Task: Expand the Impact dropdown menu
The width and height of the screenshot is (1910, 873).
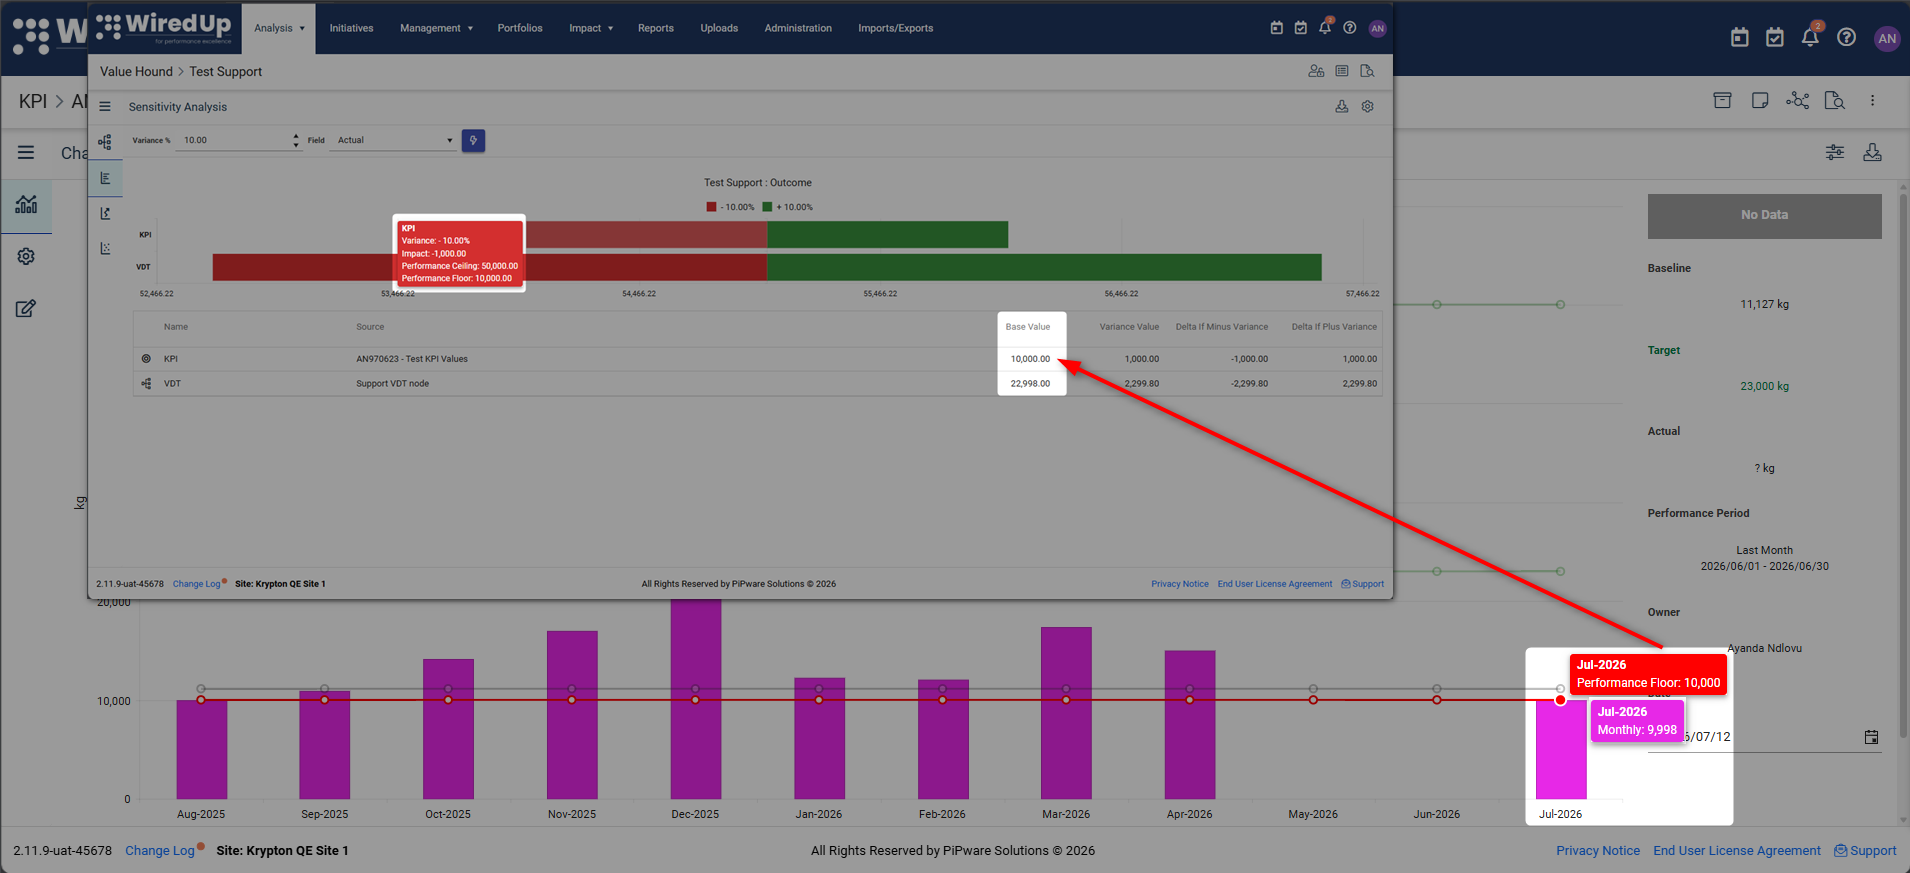Action: click(591, 28)
